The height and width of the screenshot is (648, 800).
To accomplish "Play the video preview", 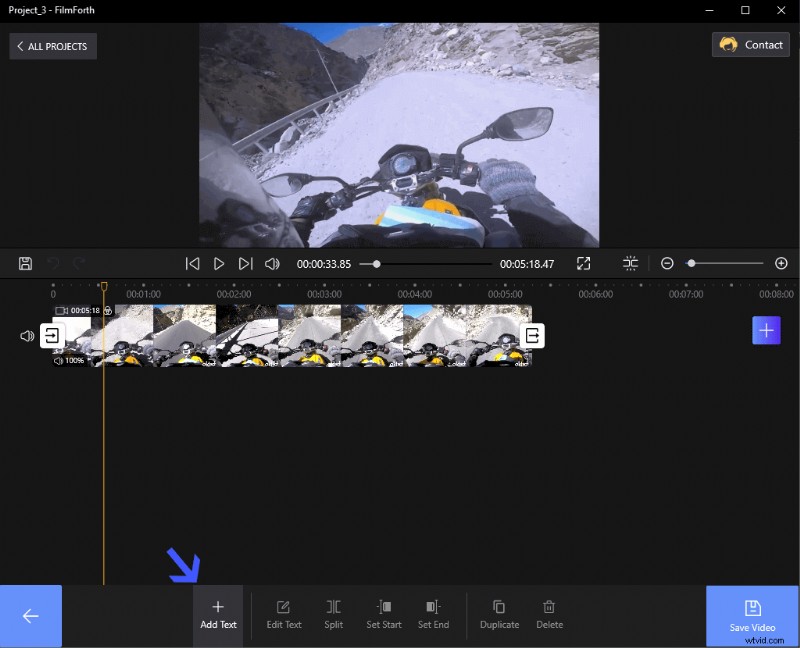I will [219, 263].
